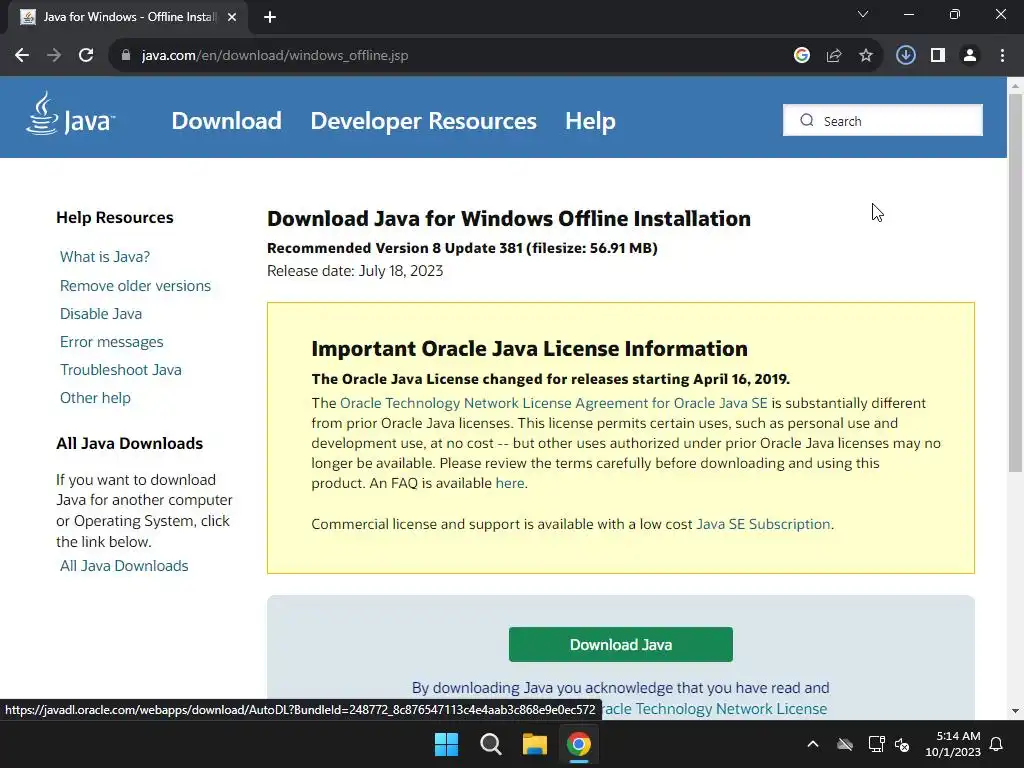Click 'Release date: July 18, 2023' text
Image resolution: width=1024 pixels, height=768 pixels.
click(355, 270)
